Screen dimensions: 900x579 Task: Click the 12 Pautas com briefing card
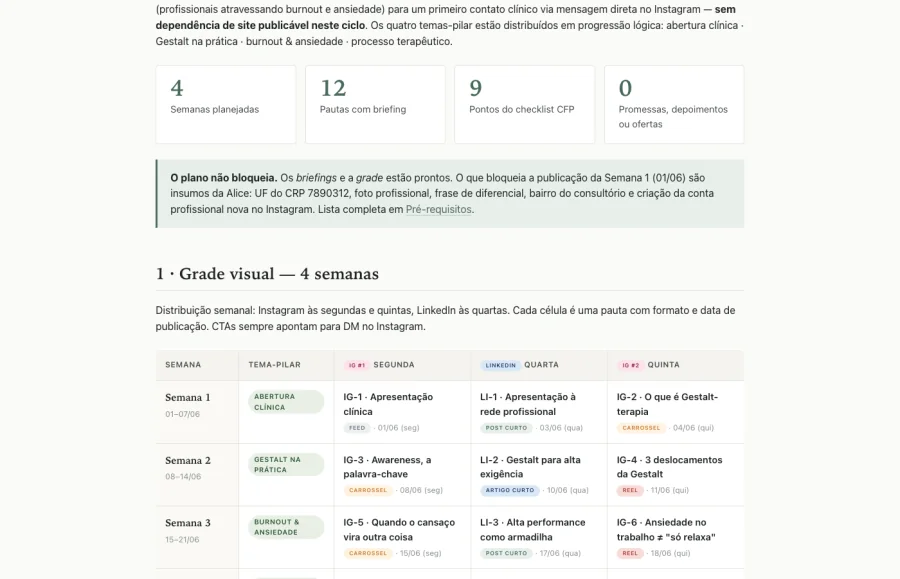(375, 104)
